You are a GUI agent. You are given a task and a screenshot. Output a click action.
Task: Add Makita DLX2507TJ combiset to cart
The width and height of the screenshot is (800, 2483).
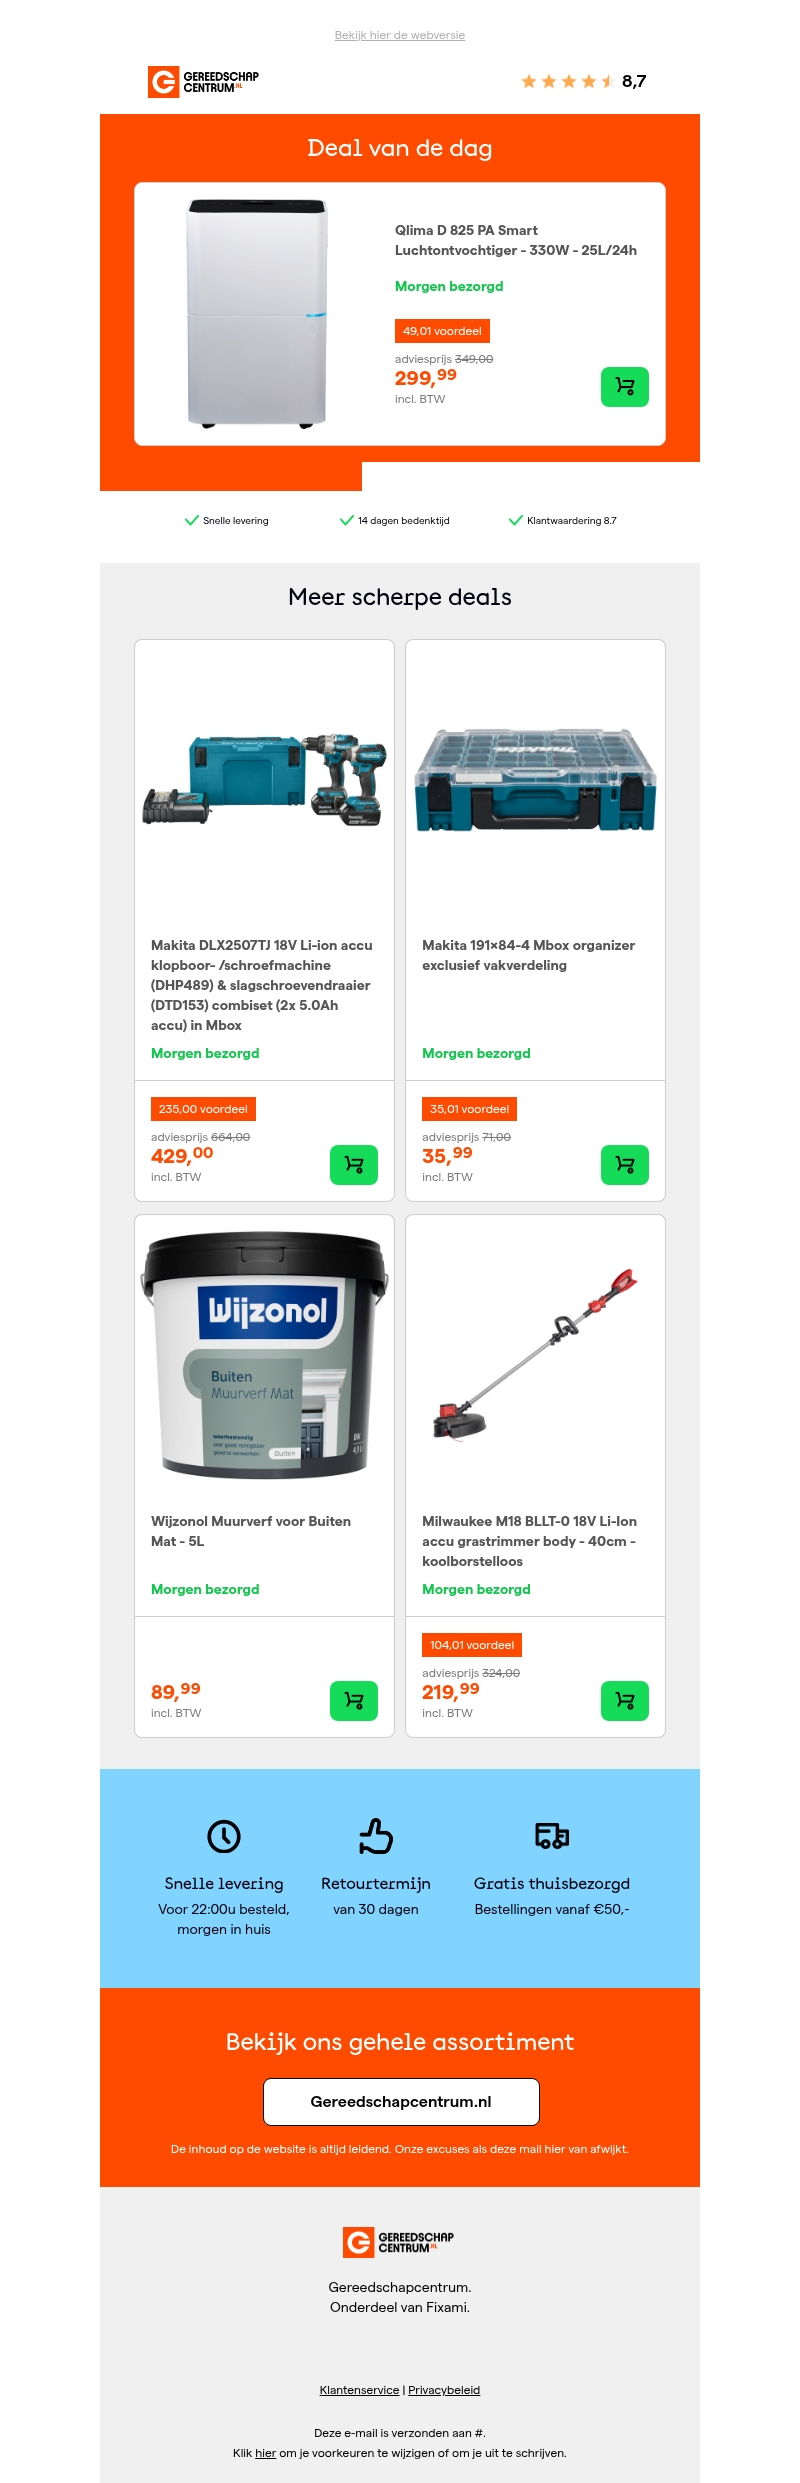(x=354, y=1165)
